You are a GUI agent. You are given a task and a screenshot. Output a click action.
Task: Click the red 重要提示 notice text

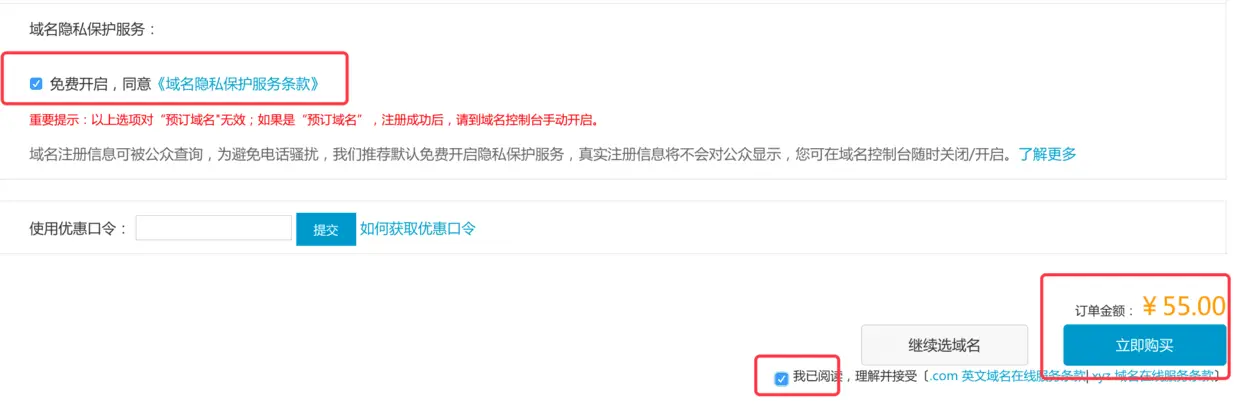pos(314,120)
